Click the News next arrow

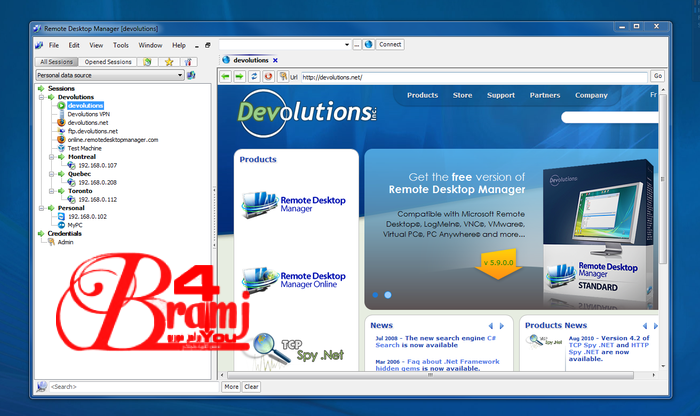[x=502, y=326]
